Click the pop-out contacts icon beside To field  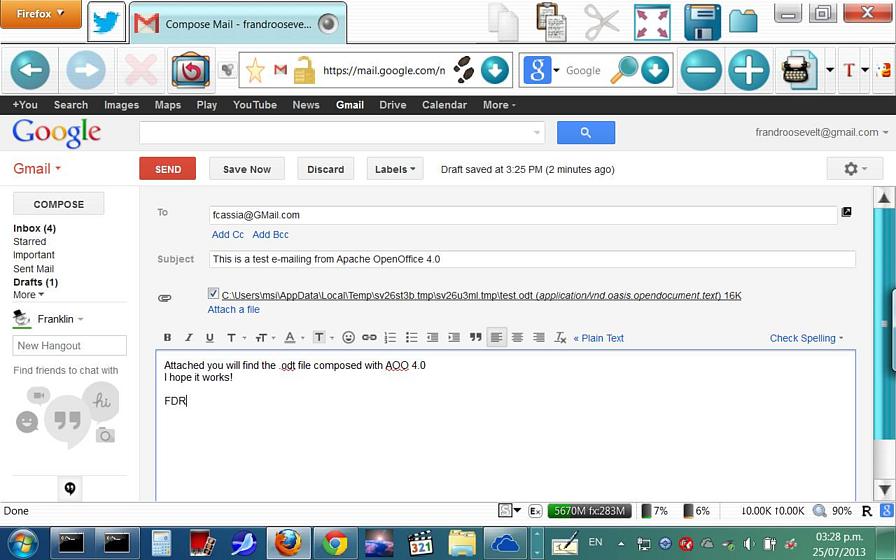(x=846, y=212)
